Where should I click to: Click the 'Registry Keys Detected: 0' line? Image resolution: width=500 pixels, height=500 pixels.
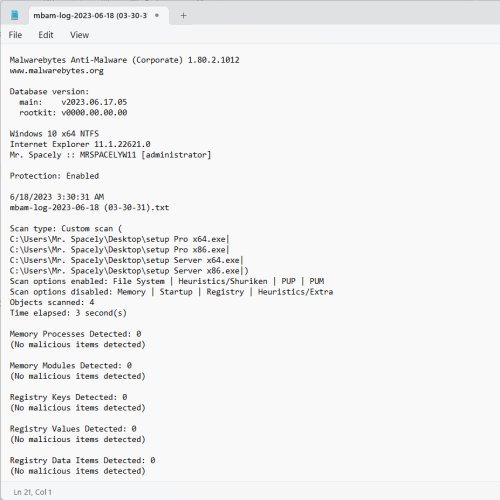point(68,397)
